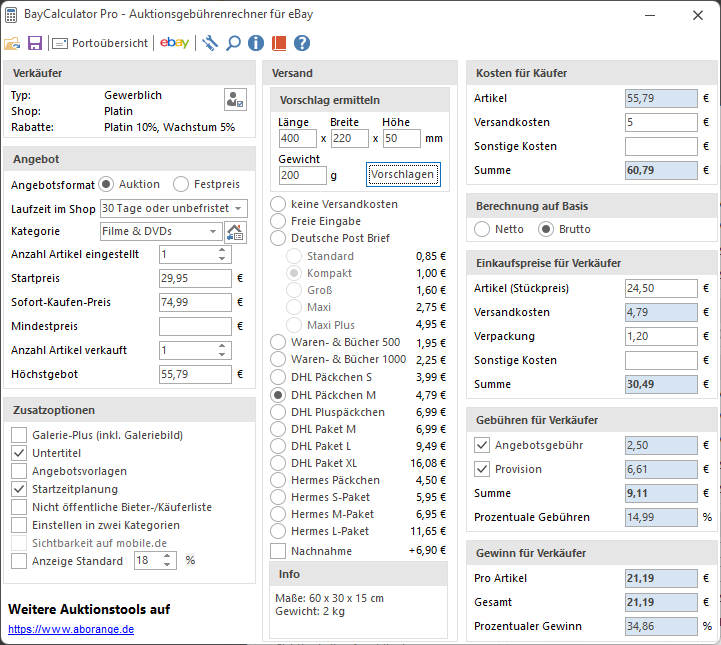
Task: Click buyer Versandkosten field showing 5
Action: click(x=661, y=123)
